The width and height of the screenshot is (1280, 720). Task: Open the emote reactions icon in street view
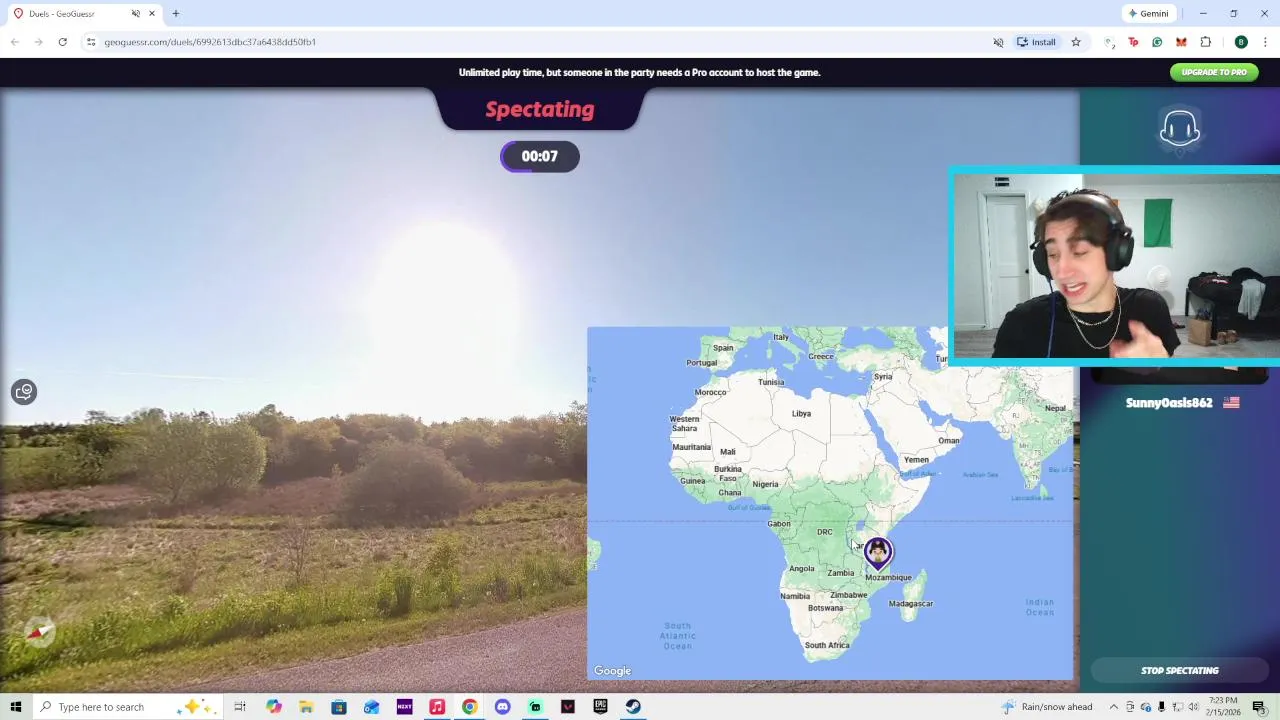click(x=24, y=392)
